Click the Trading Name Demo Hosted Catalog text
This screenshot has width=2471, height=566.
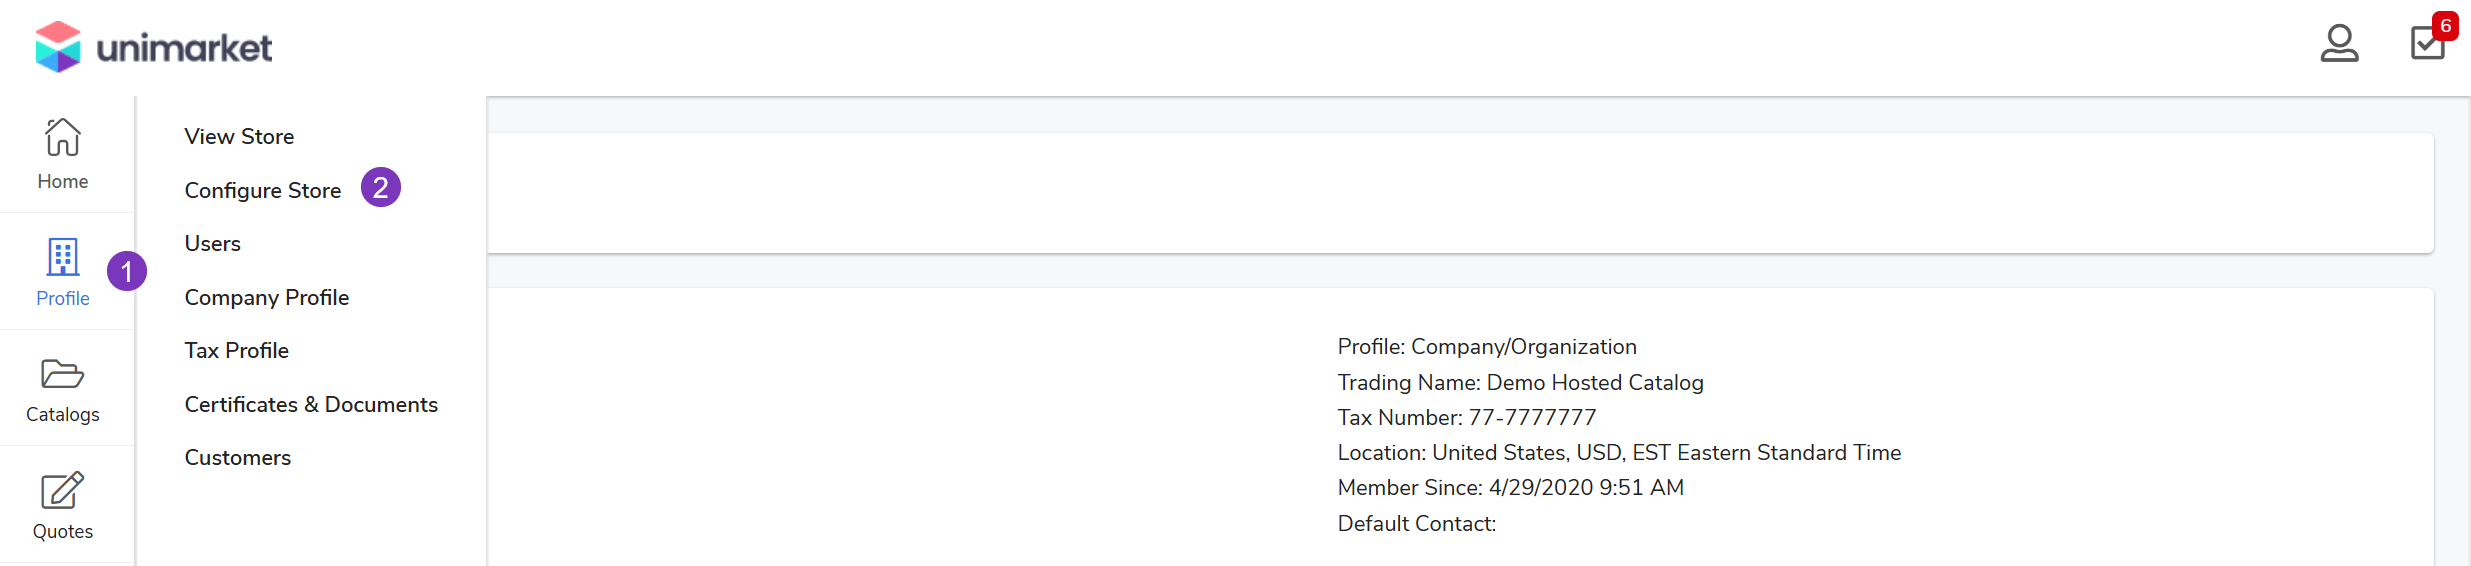[x=1520, y=383]
